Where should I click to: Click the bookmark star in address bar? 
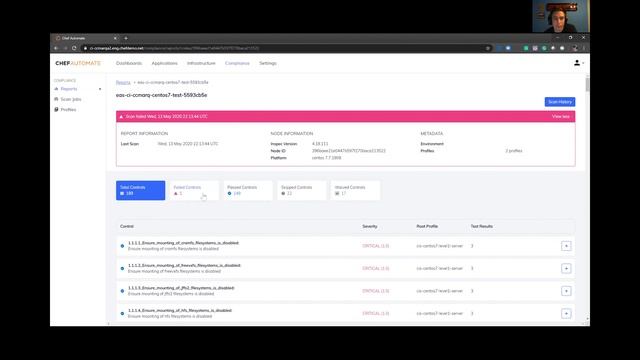tap(488, 48)
